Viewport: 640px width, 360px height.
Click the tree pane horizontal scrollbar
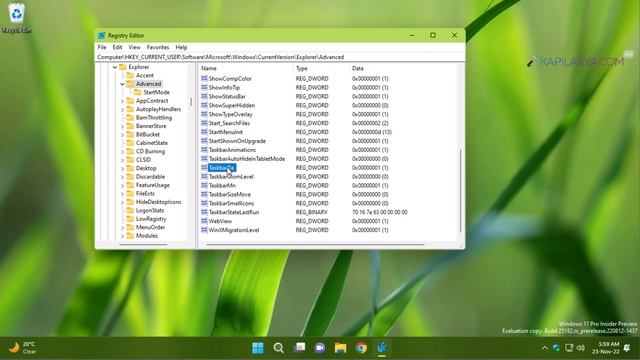click(x=143, y=244)
